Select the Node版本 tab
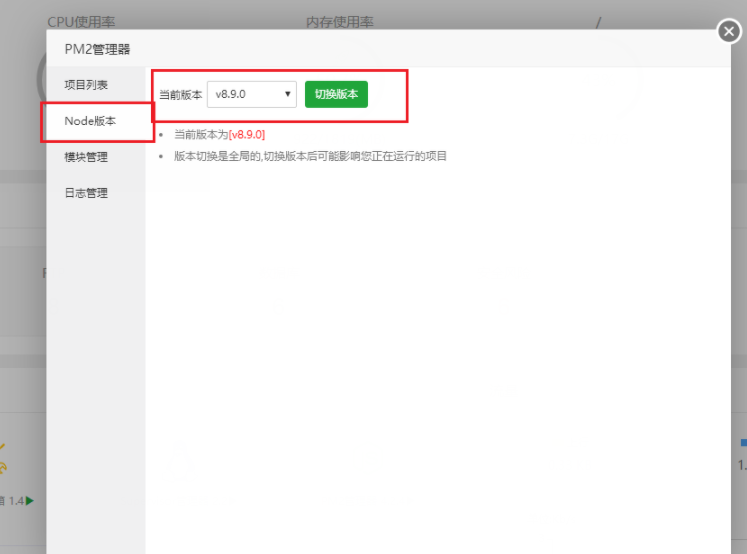Image resolution: width=747 pixels, height=554 pixels. [x=96, y=121]
